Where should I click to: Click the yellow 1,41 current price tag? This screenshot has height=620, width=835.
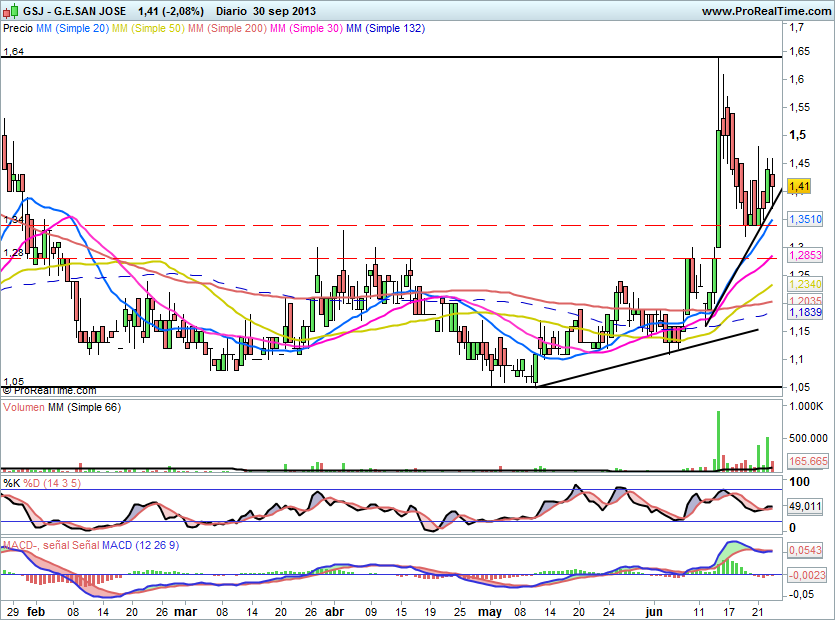point(799,186)
